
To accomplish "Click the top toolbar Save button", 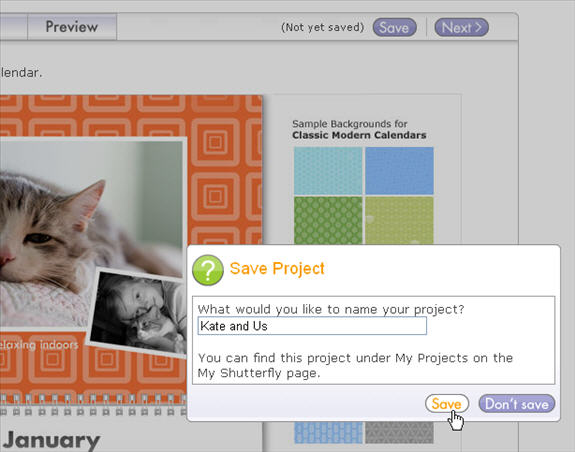I will [x=395, y=27].
